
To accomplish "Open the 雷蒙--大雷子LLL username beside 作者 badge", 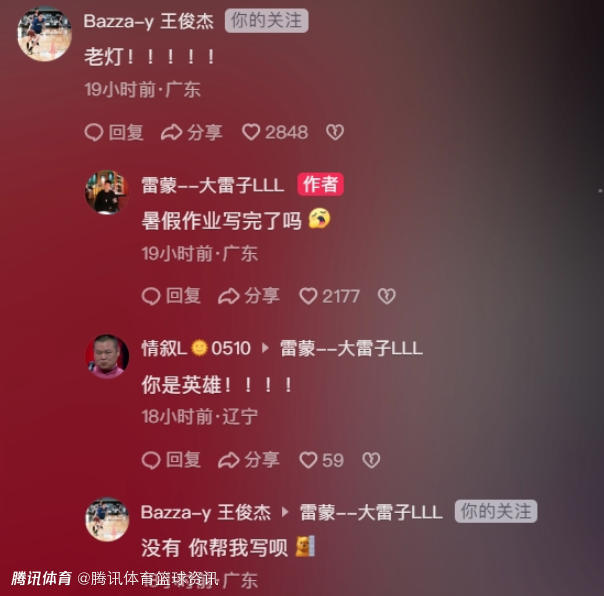I will (x=213, y=185).
